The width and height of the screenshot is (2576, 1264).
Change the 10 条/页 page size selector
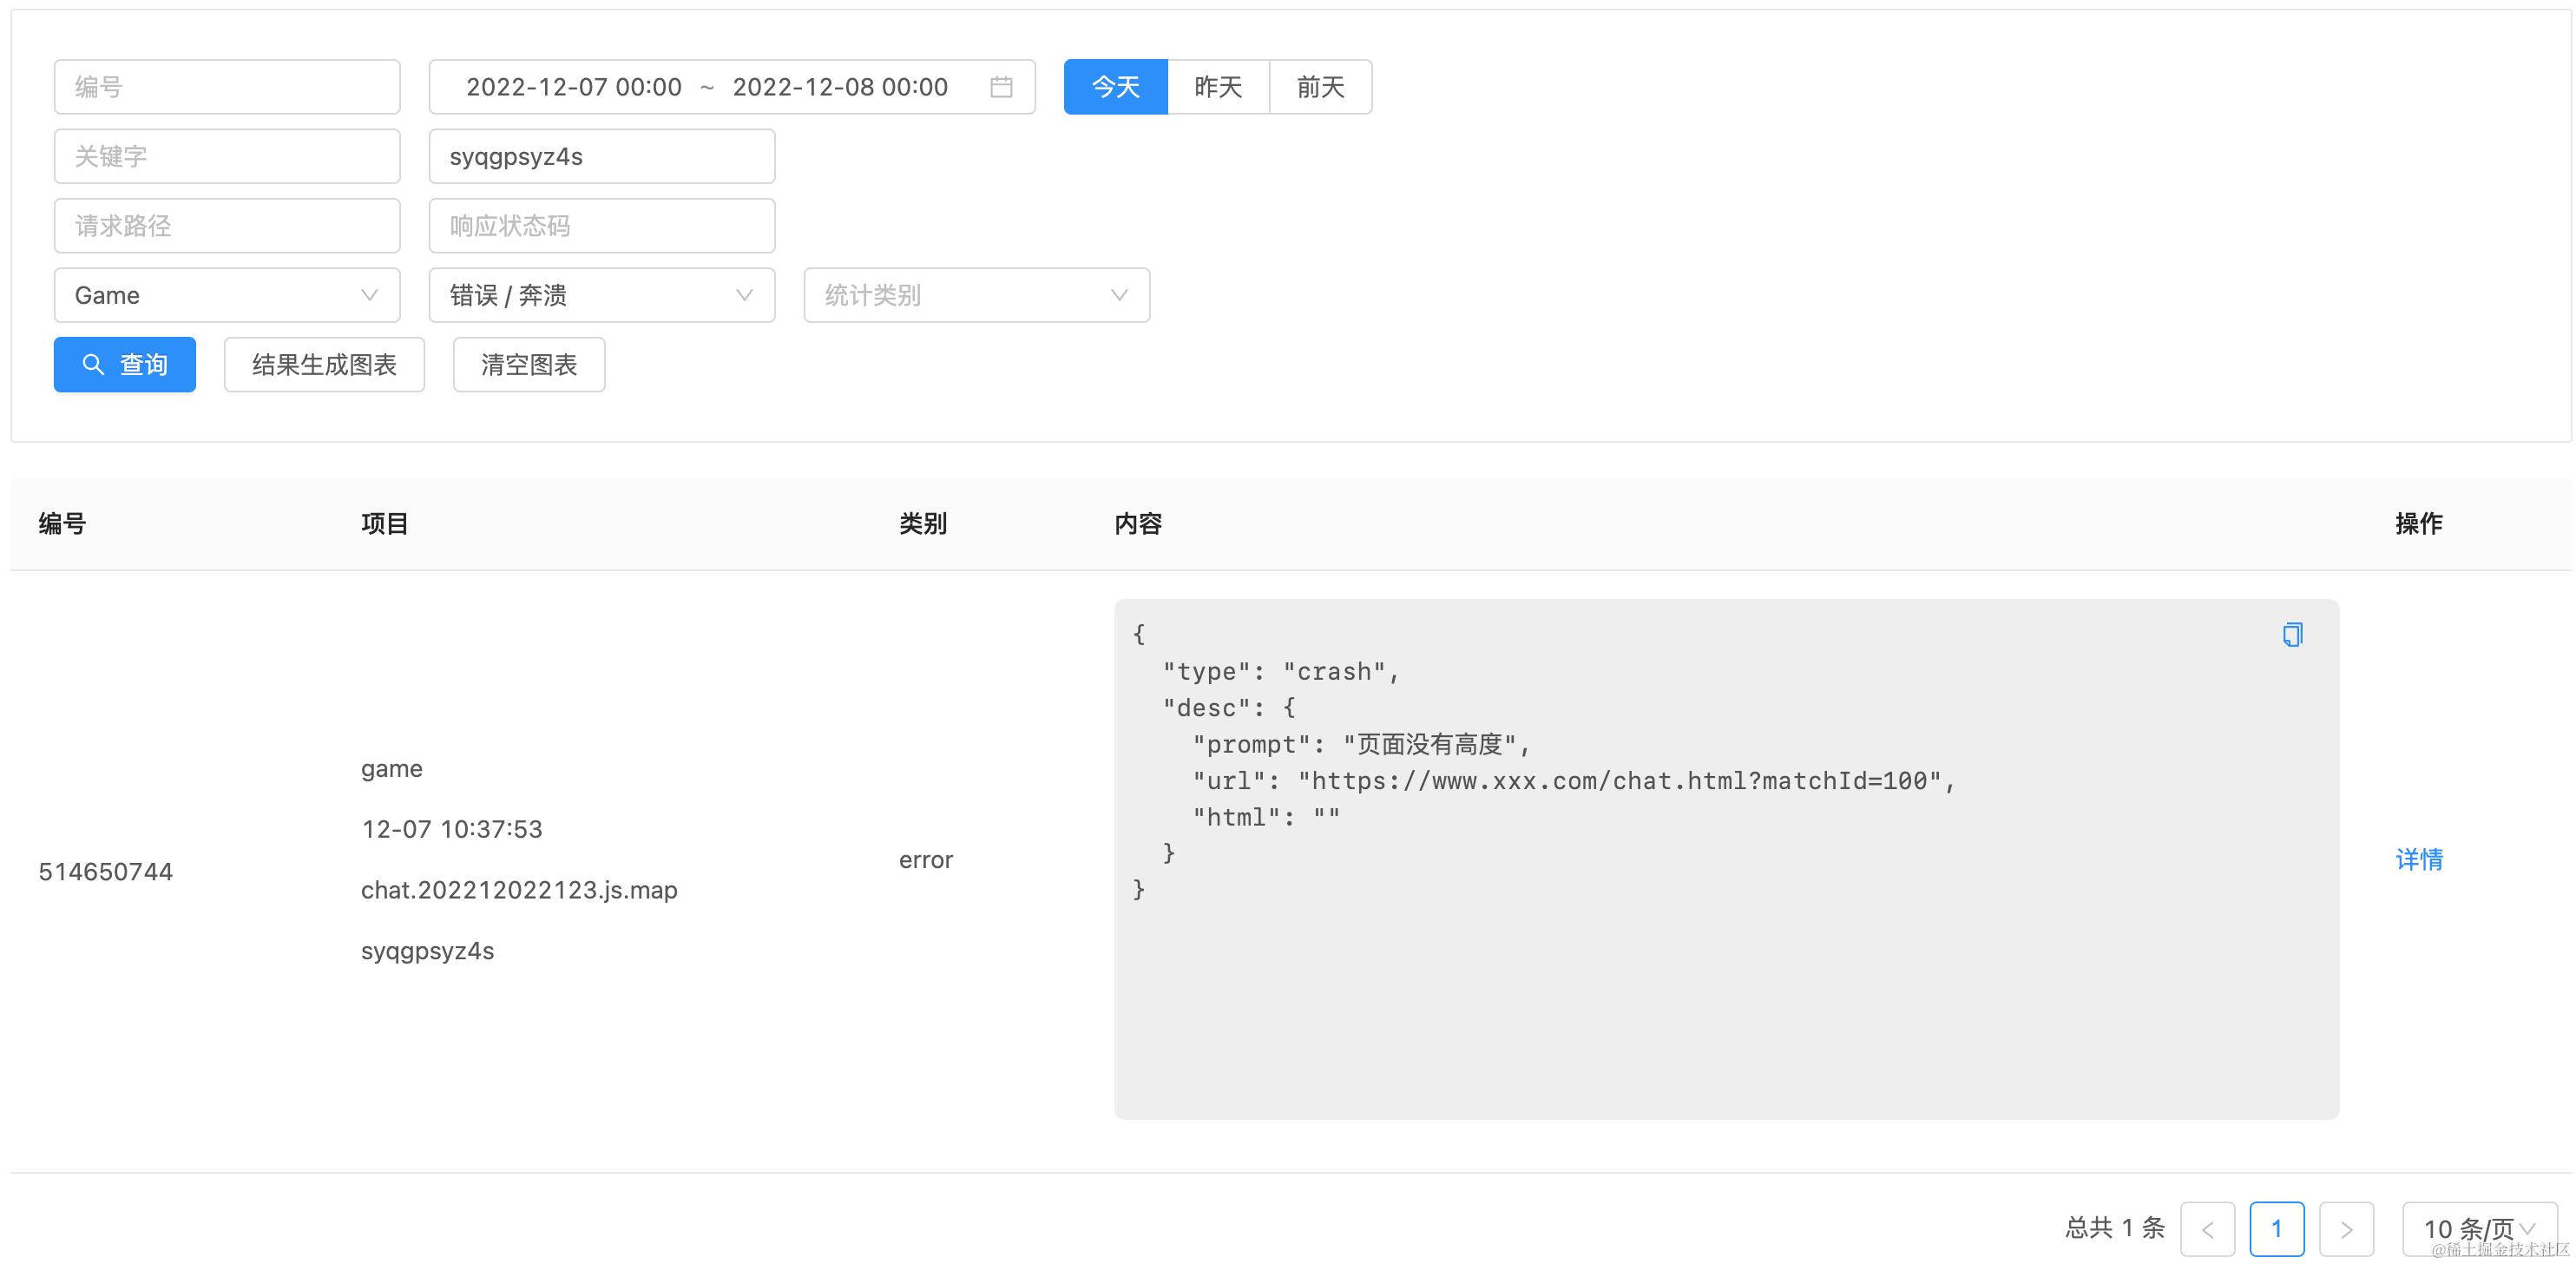(2478, 1229)
